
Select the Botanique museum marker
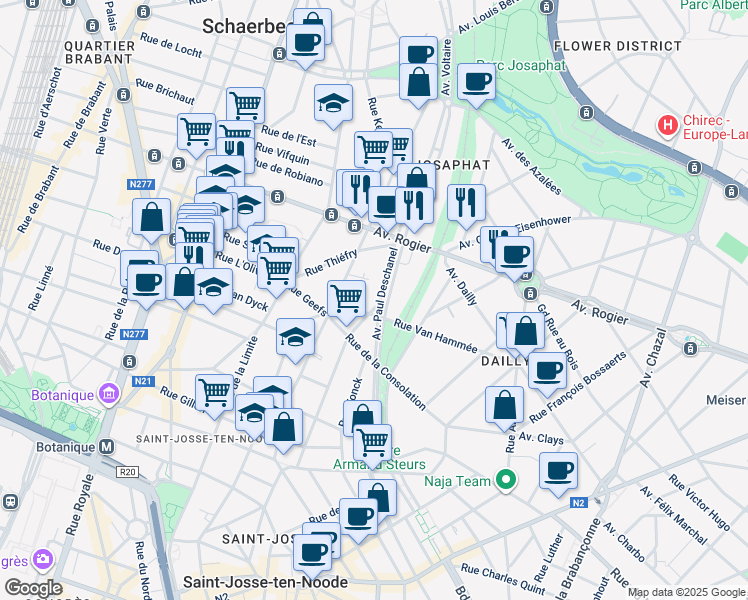pos(109,395)
